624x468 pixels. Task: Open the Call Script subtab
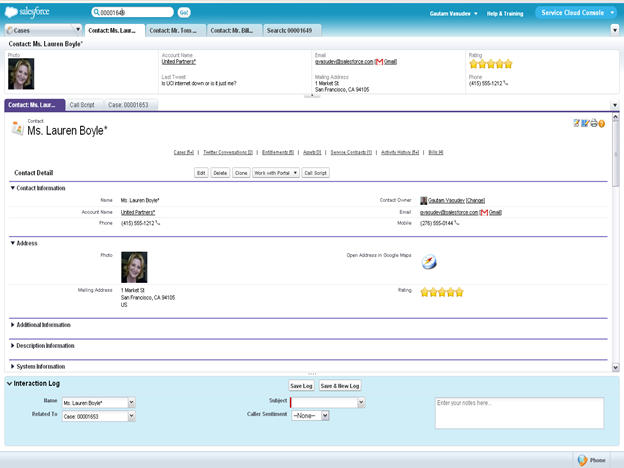[x=82, y=105]
